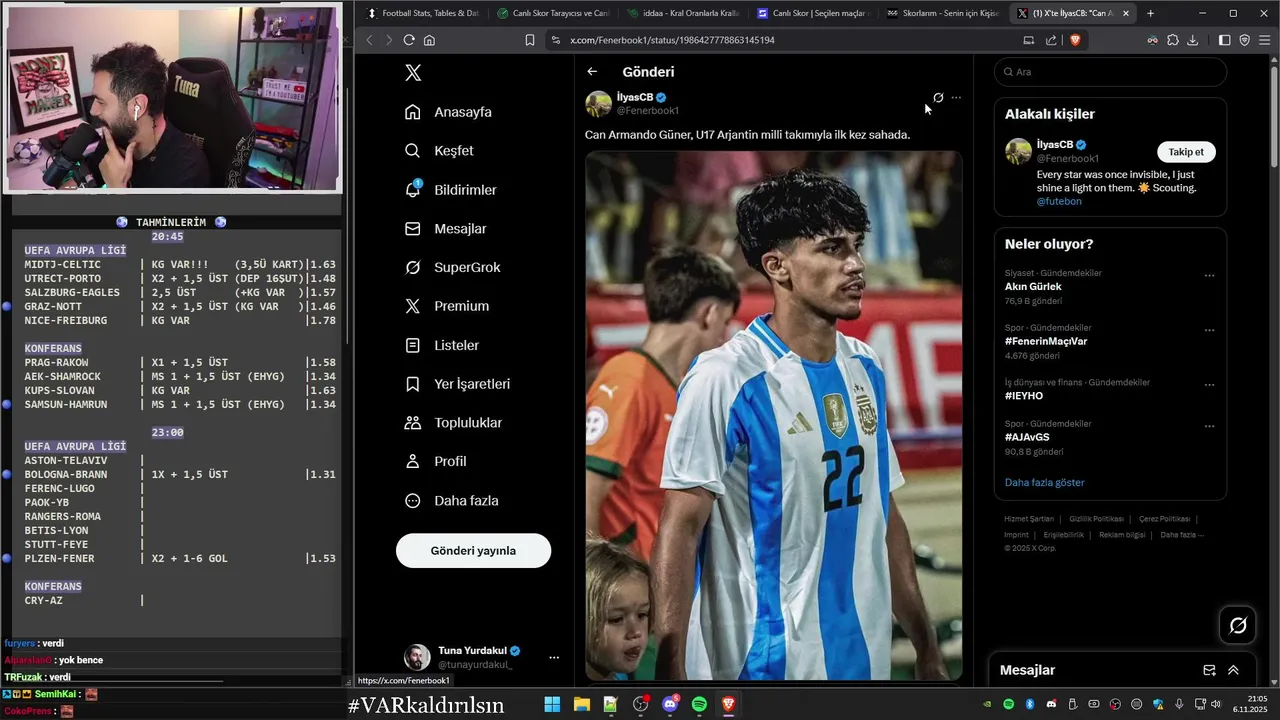The height and width of the screenshot is (720, 1280).
Task: Open options for #FenerinMaçıVar trend
Action: tap(1209, 329)
